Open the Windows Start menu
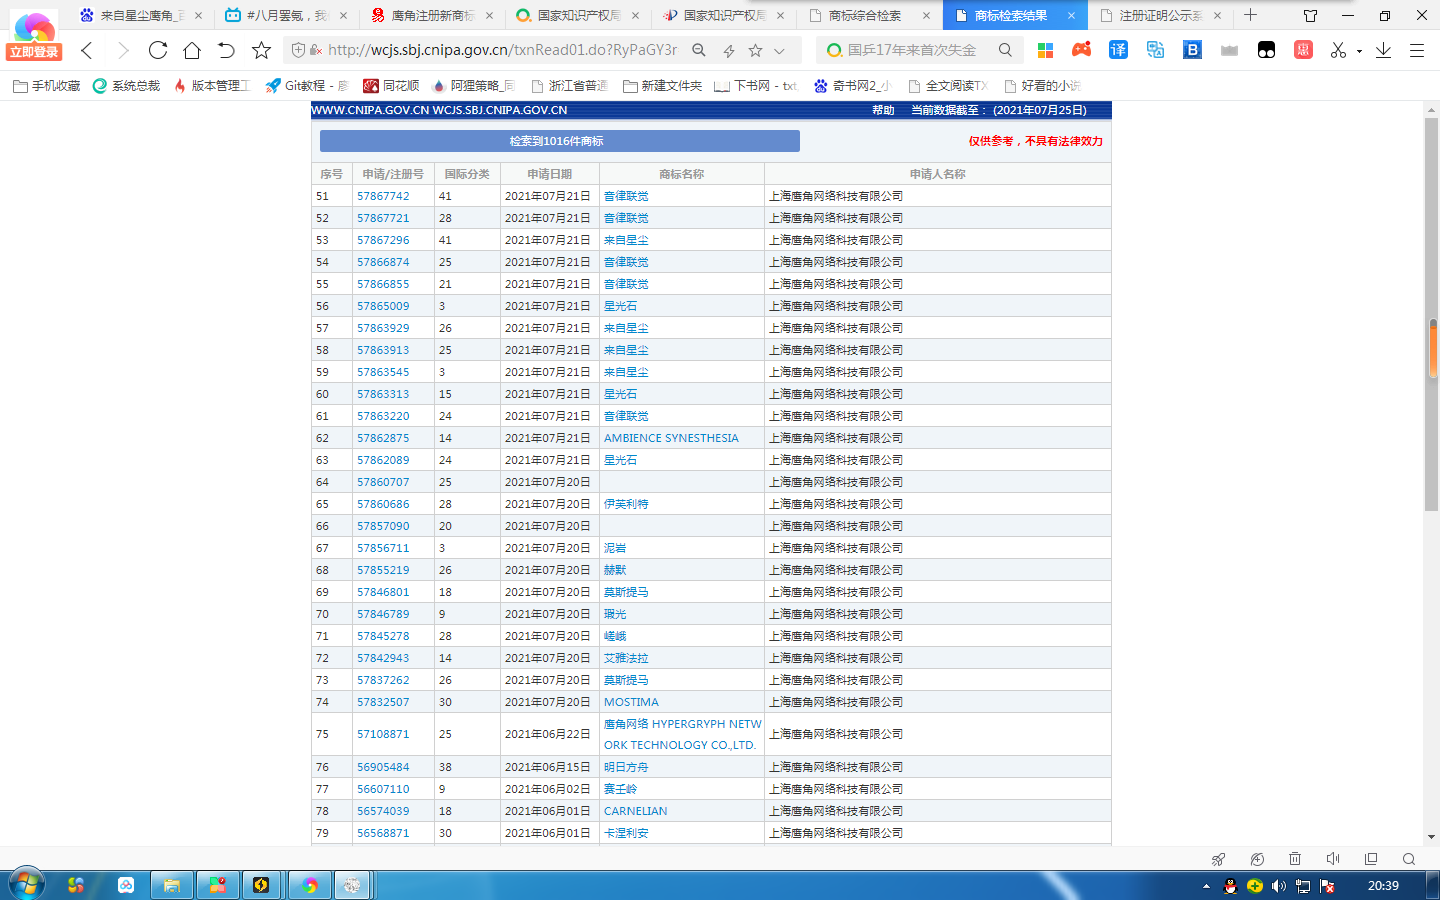The width and height of the screenshot is (1440, 900). tap(26, 885)
